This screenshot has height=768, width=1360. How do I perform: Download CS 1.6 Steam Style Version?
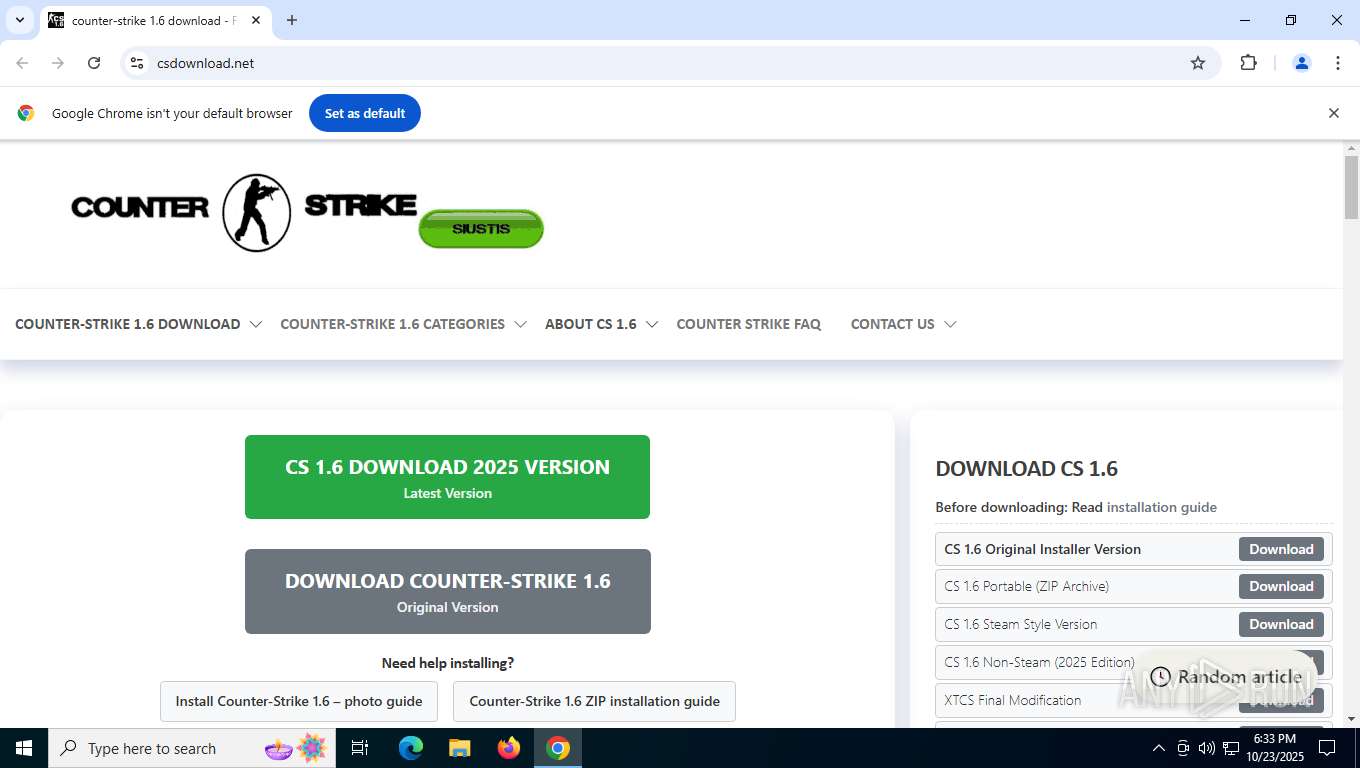click(x=1281, y=624)
